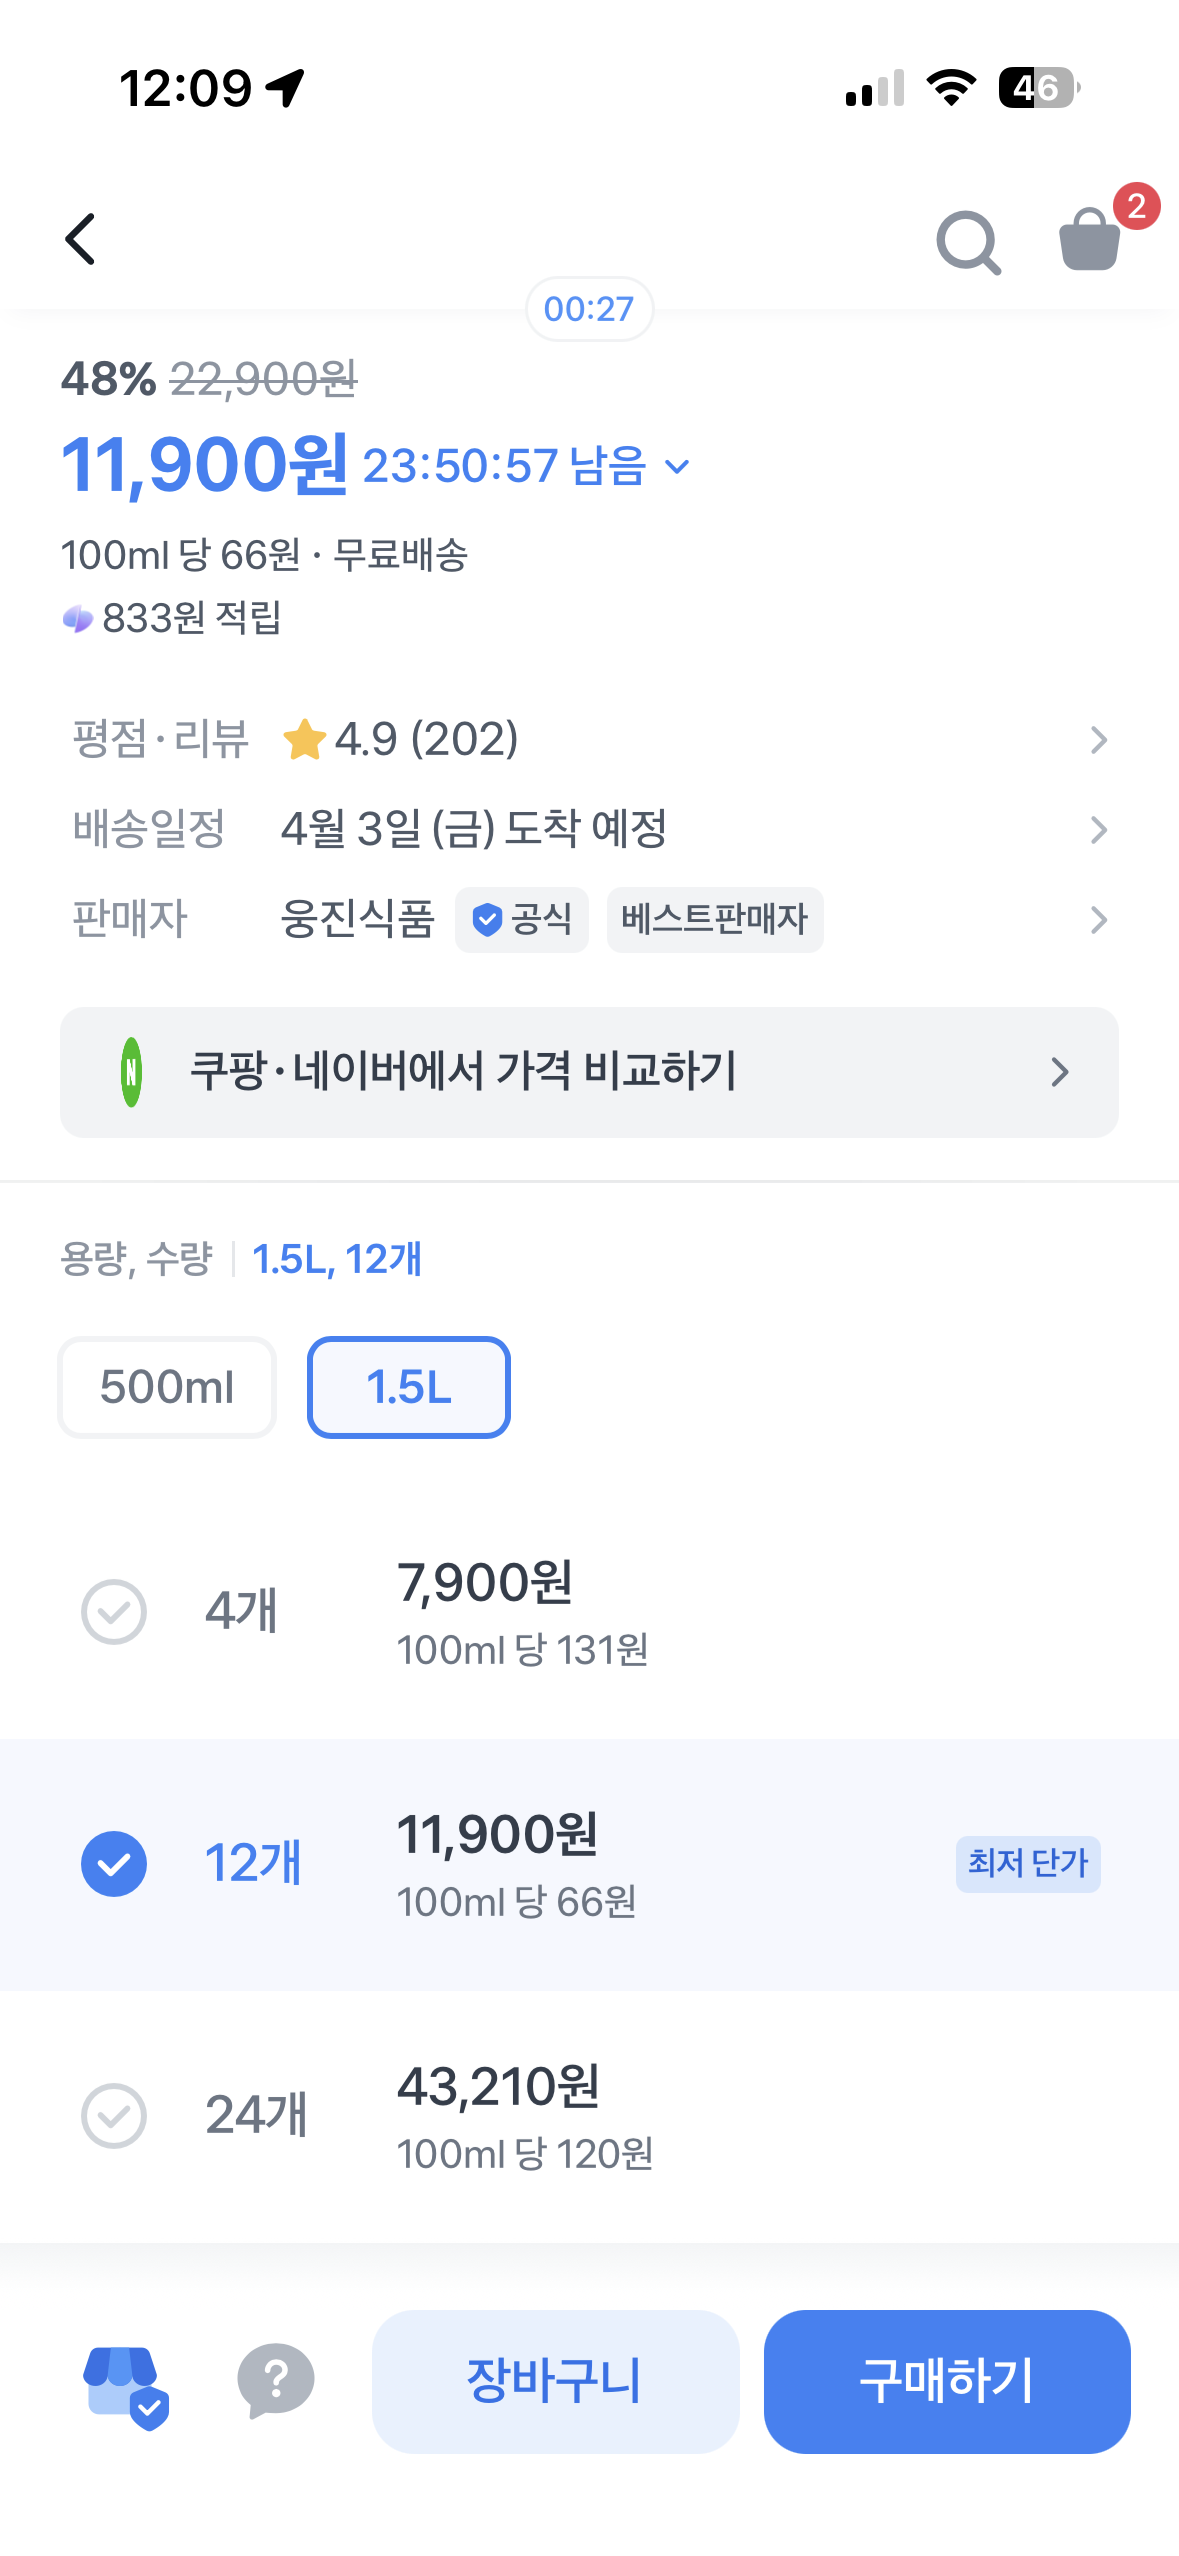Switch to the 500ml size tab
The height and width of the screenshot is (2556, 1179).
point(166,1387)
